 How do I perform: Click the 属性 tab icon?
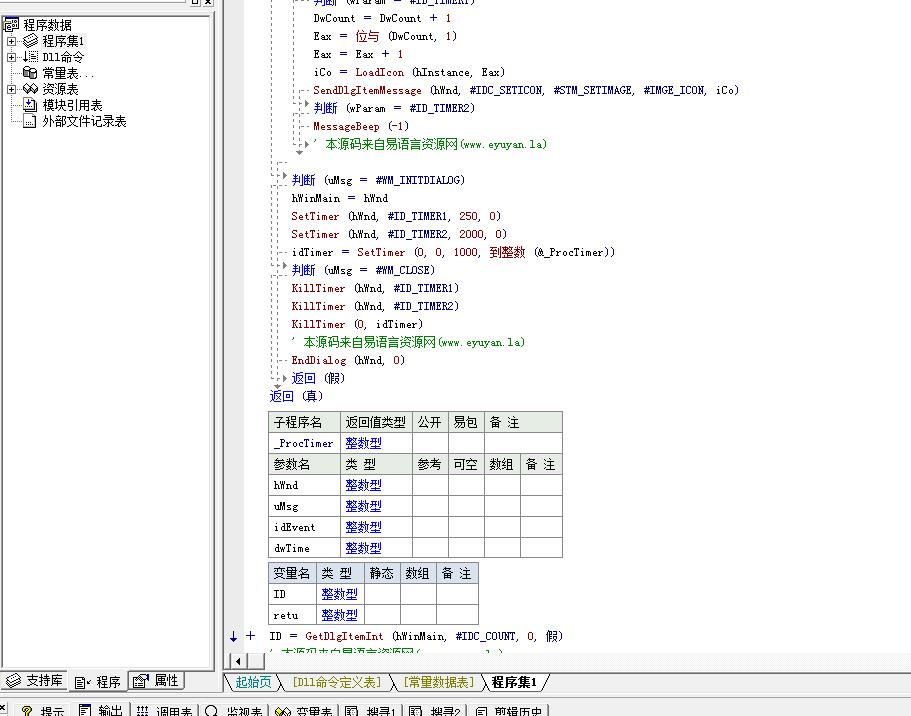click(x=141, y=681)
